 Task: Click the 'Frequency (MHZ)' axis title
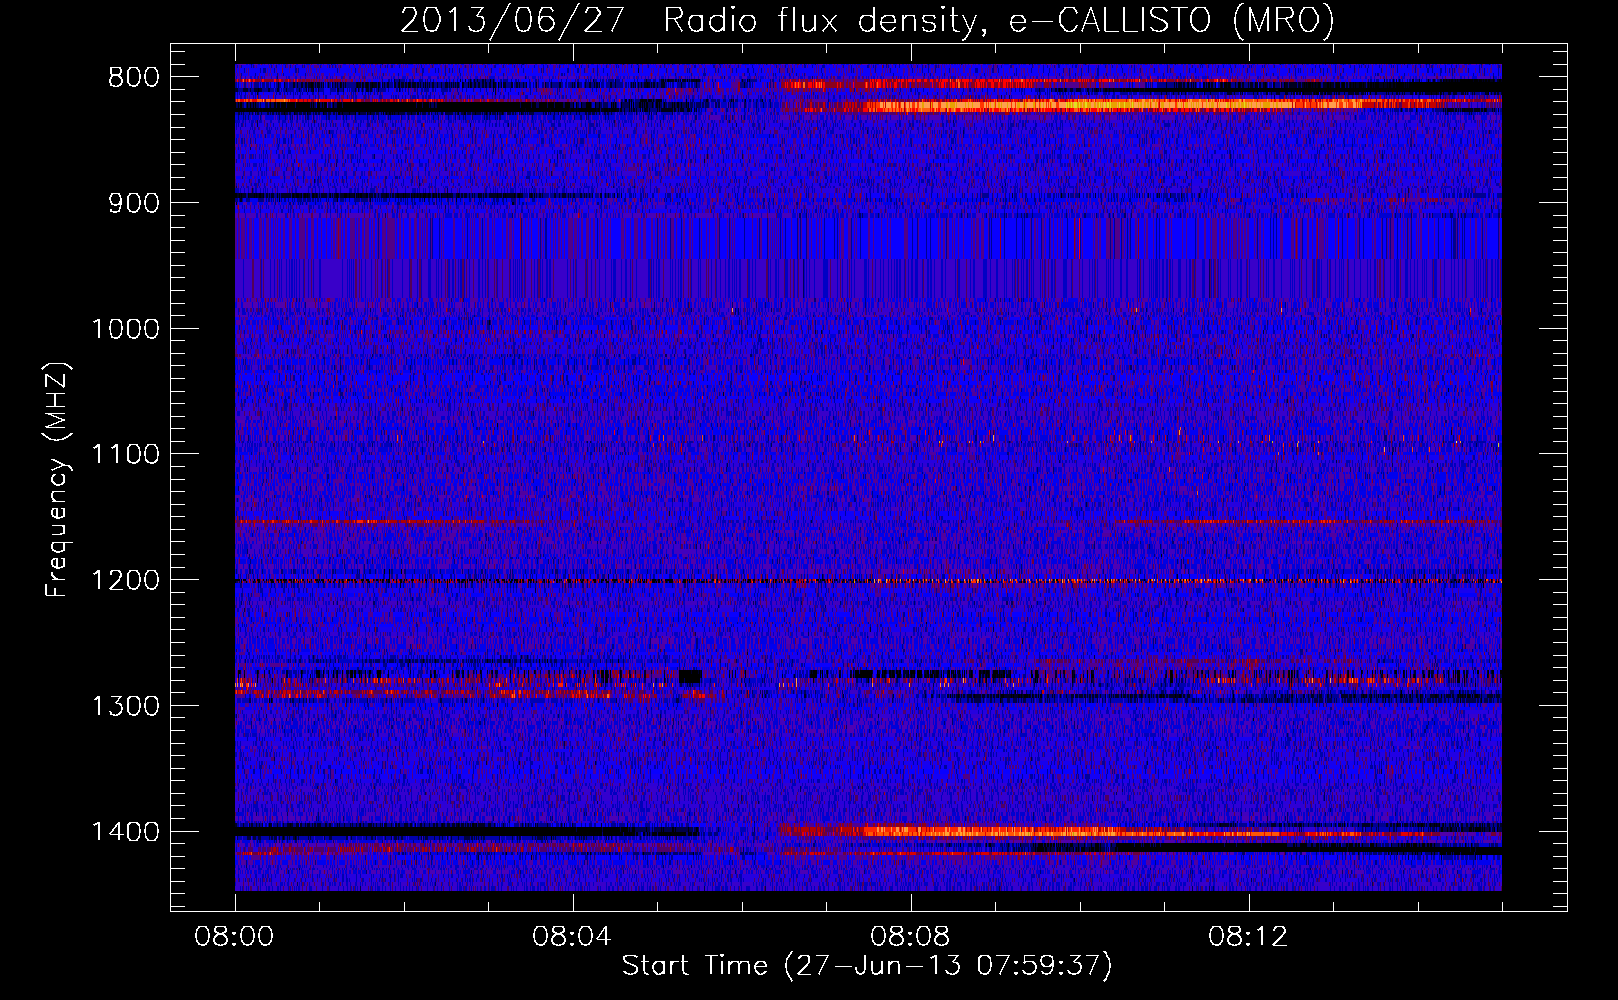click(x=58, y=479)
